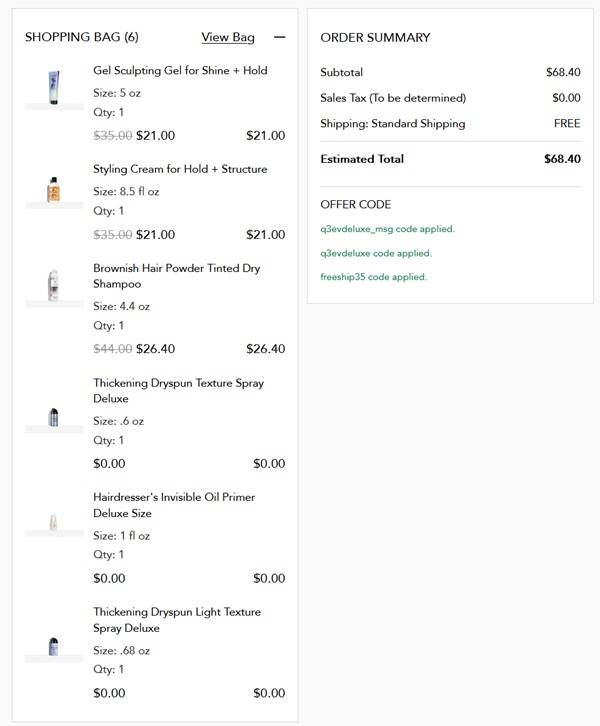The width and height of the screenshot is (600, 726).
Task: Open Hairdresser's Invisible Oil Primer Deluxe Size
Action: pos(174,505)
